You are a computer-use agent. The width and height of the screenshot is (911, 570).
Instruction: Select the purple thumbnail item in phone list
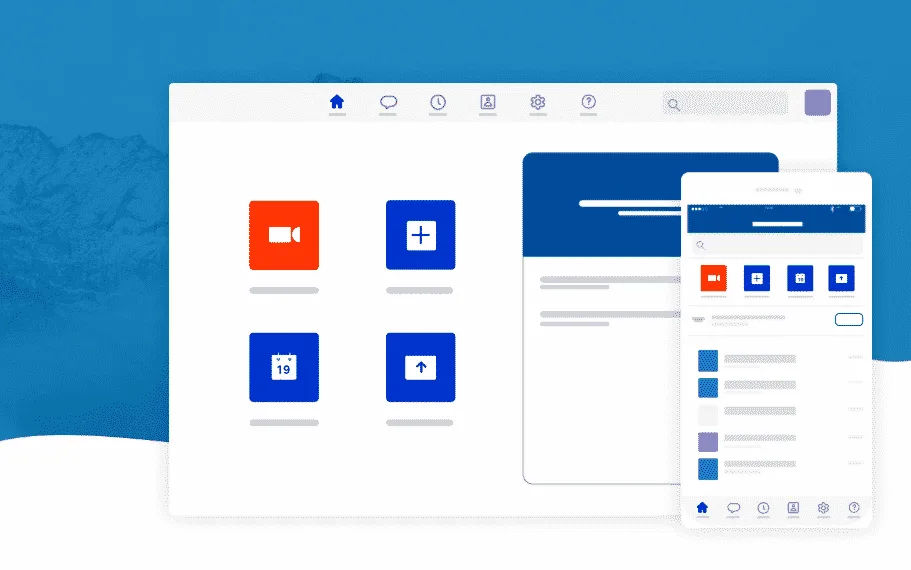click(708, 441)
